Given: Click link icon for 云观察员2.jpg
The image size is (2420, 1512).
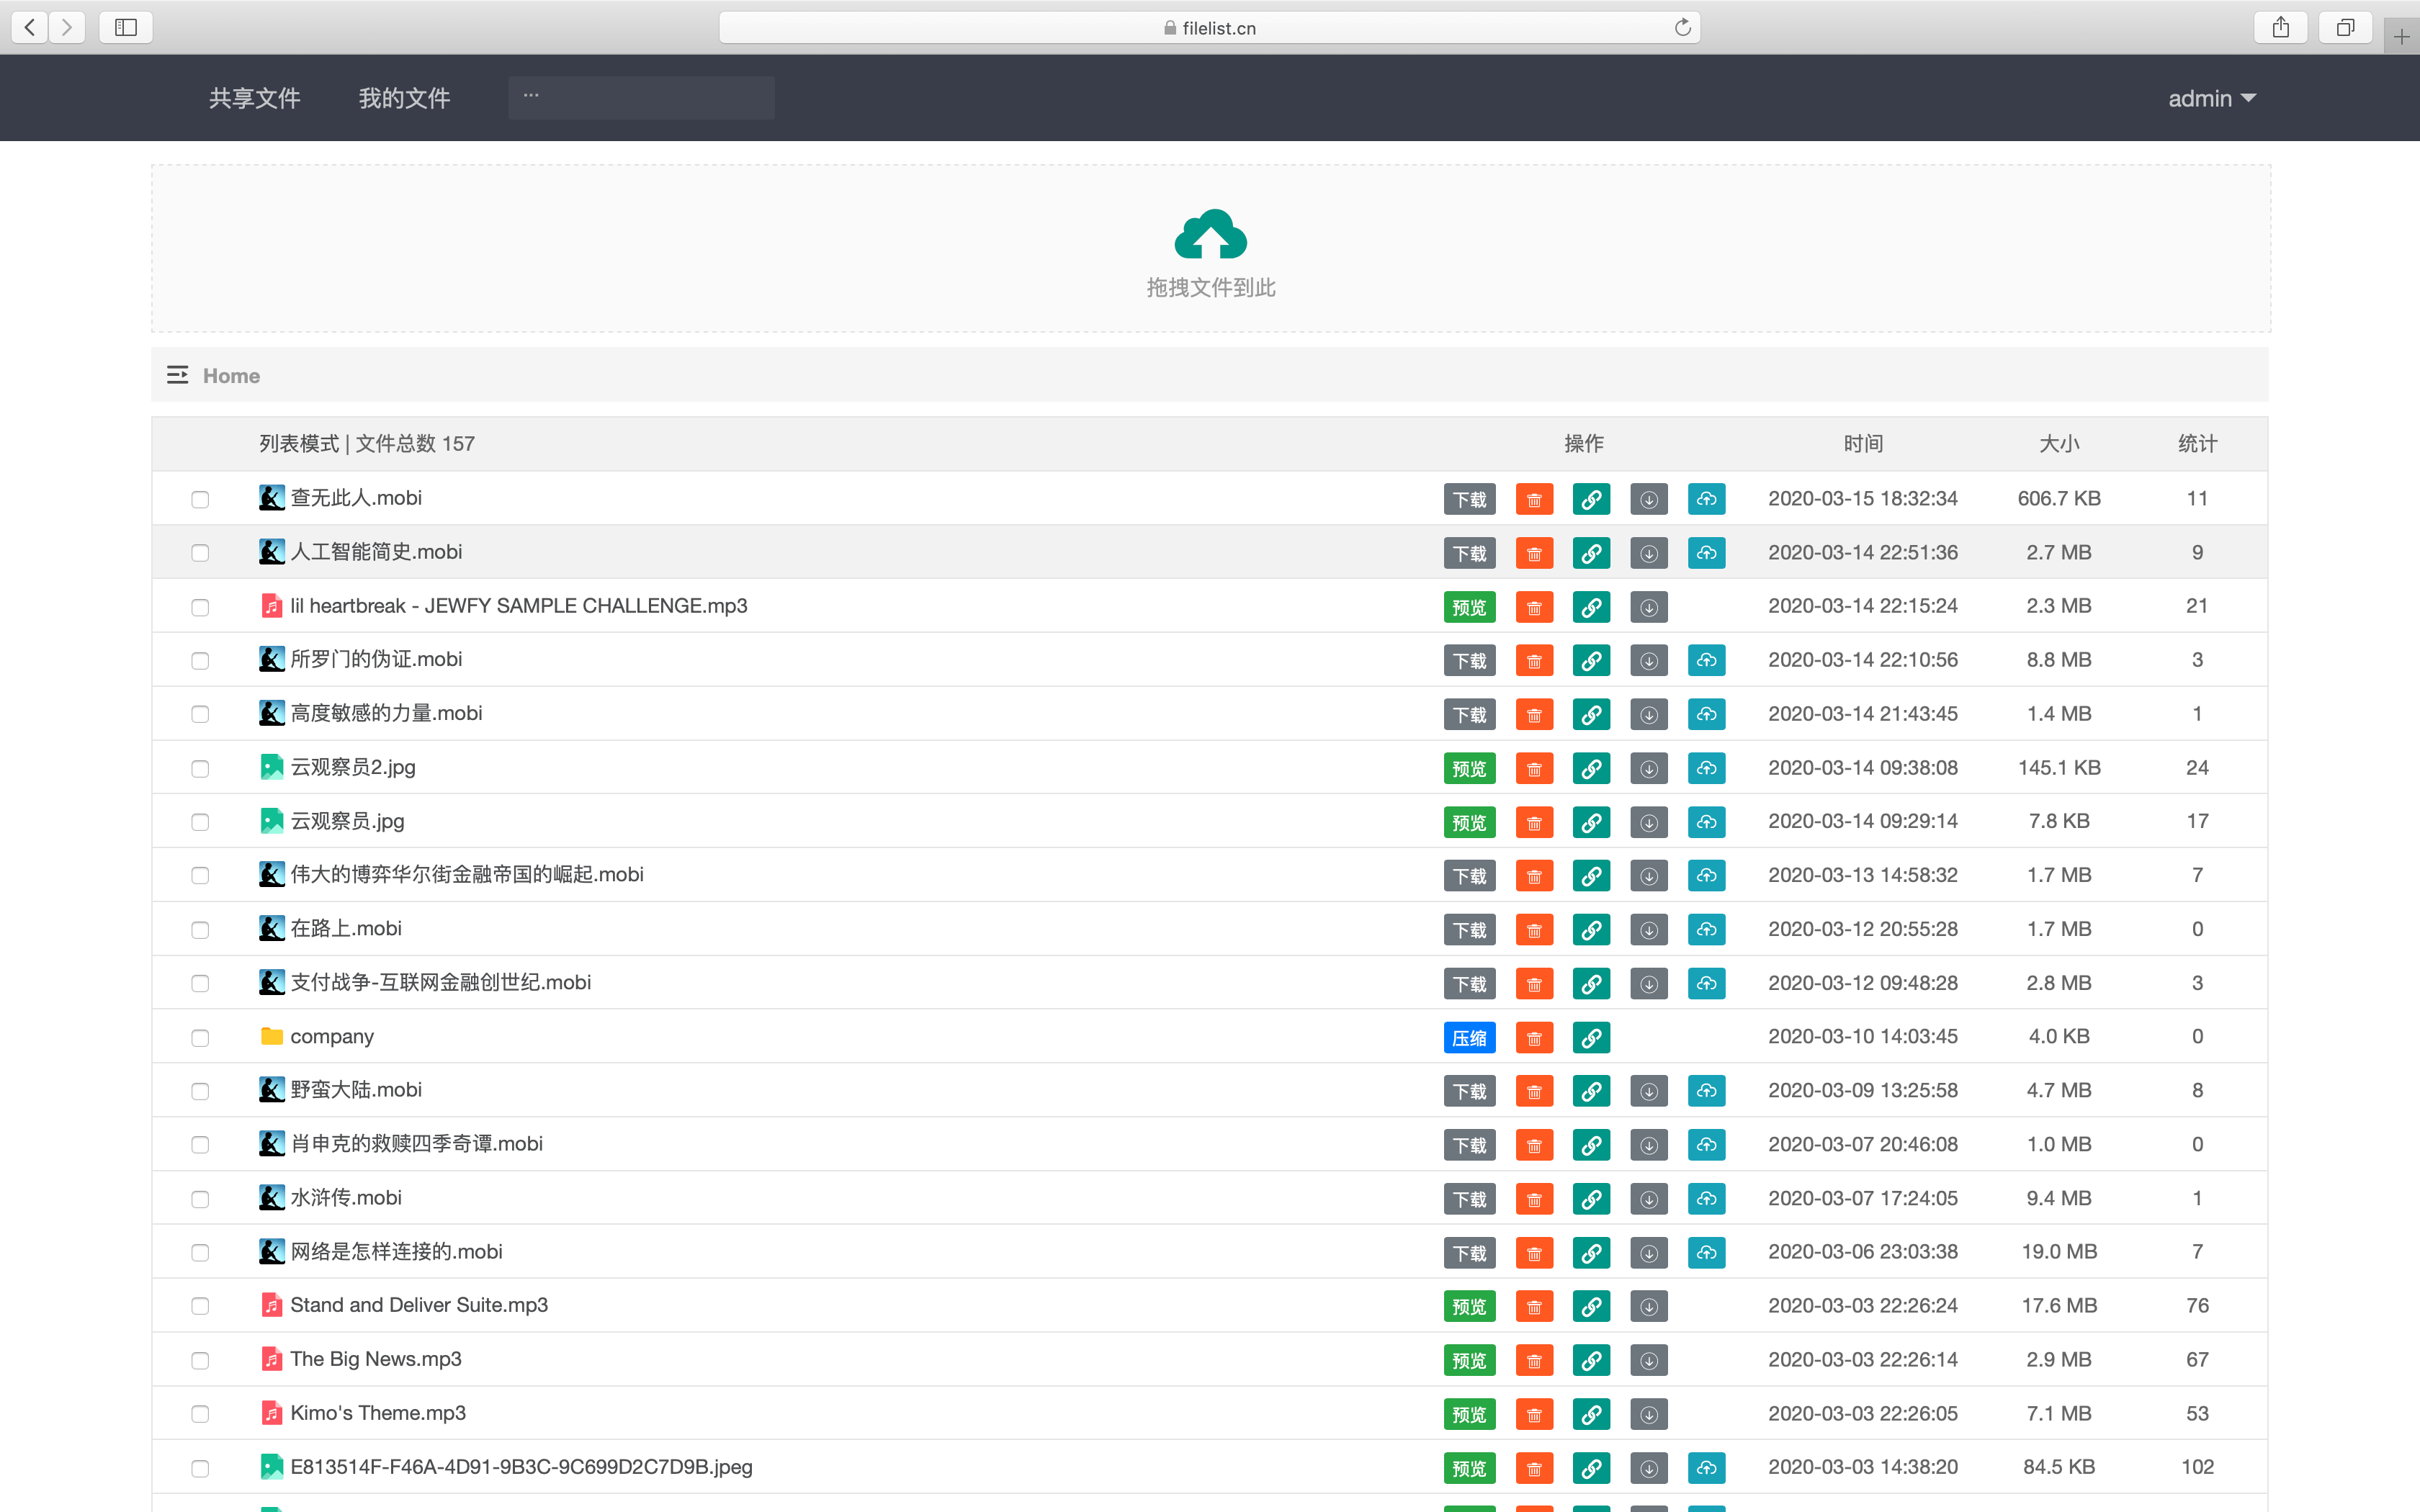Looking at the screenshot, I should pos(1591,769).
